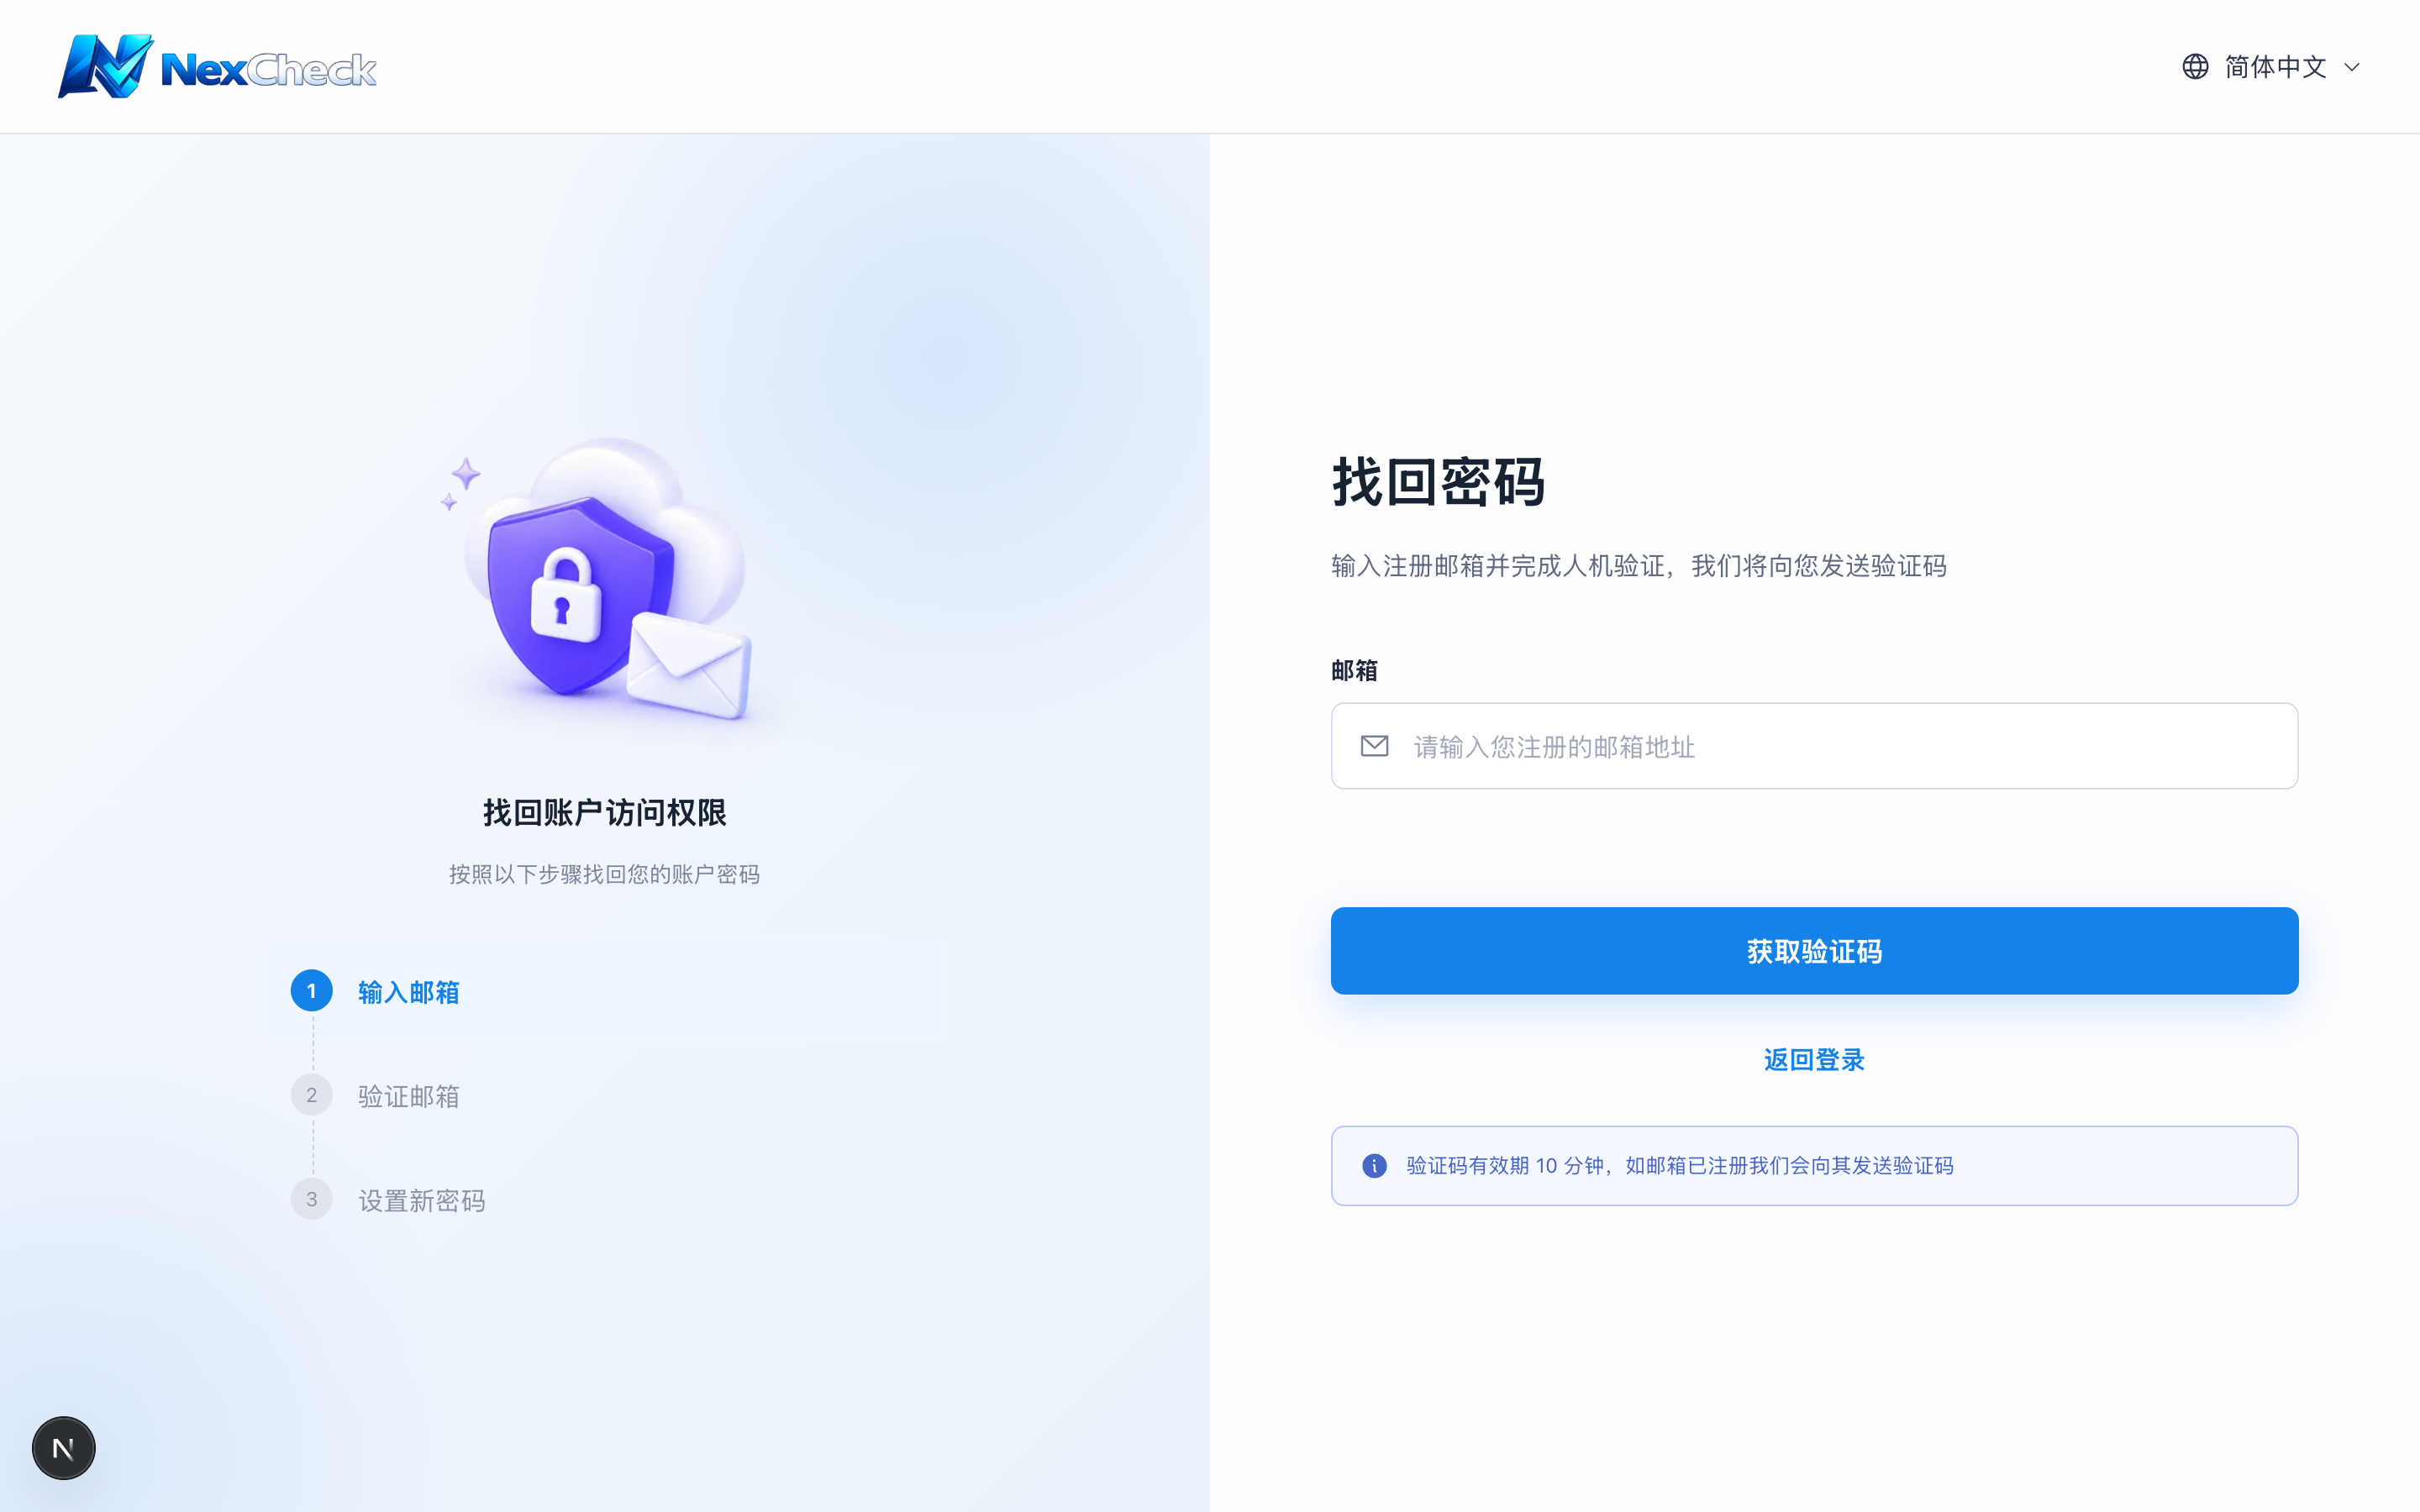Viewport: 2420px width, 1512px height.
Task: Click the NexCheck logo
Action: coord(217,67)
